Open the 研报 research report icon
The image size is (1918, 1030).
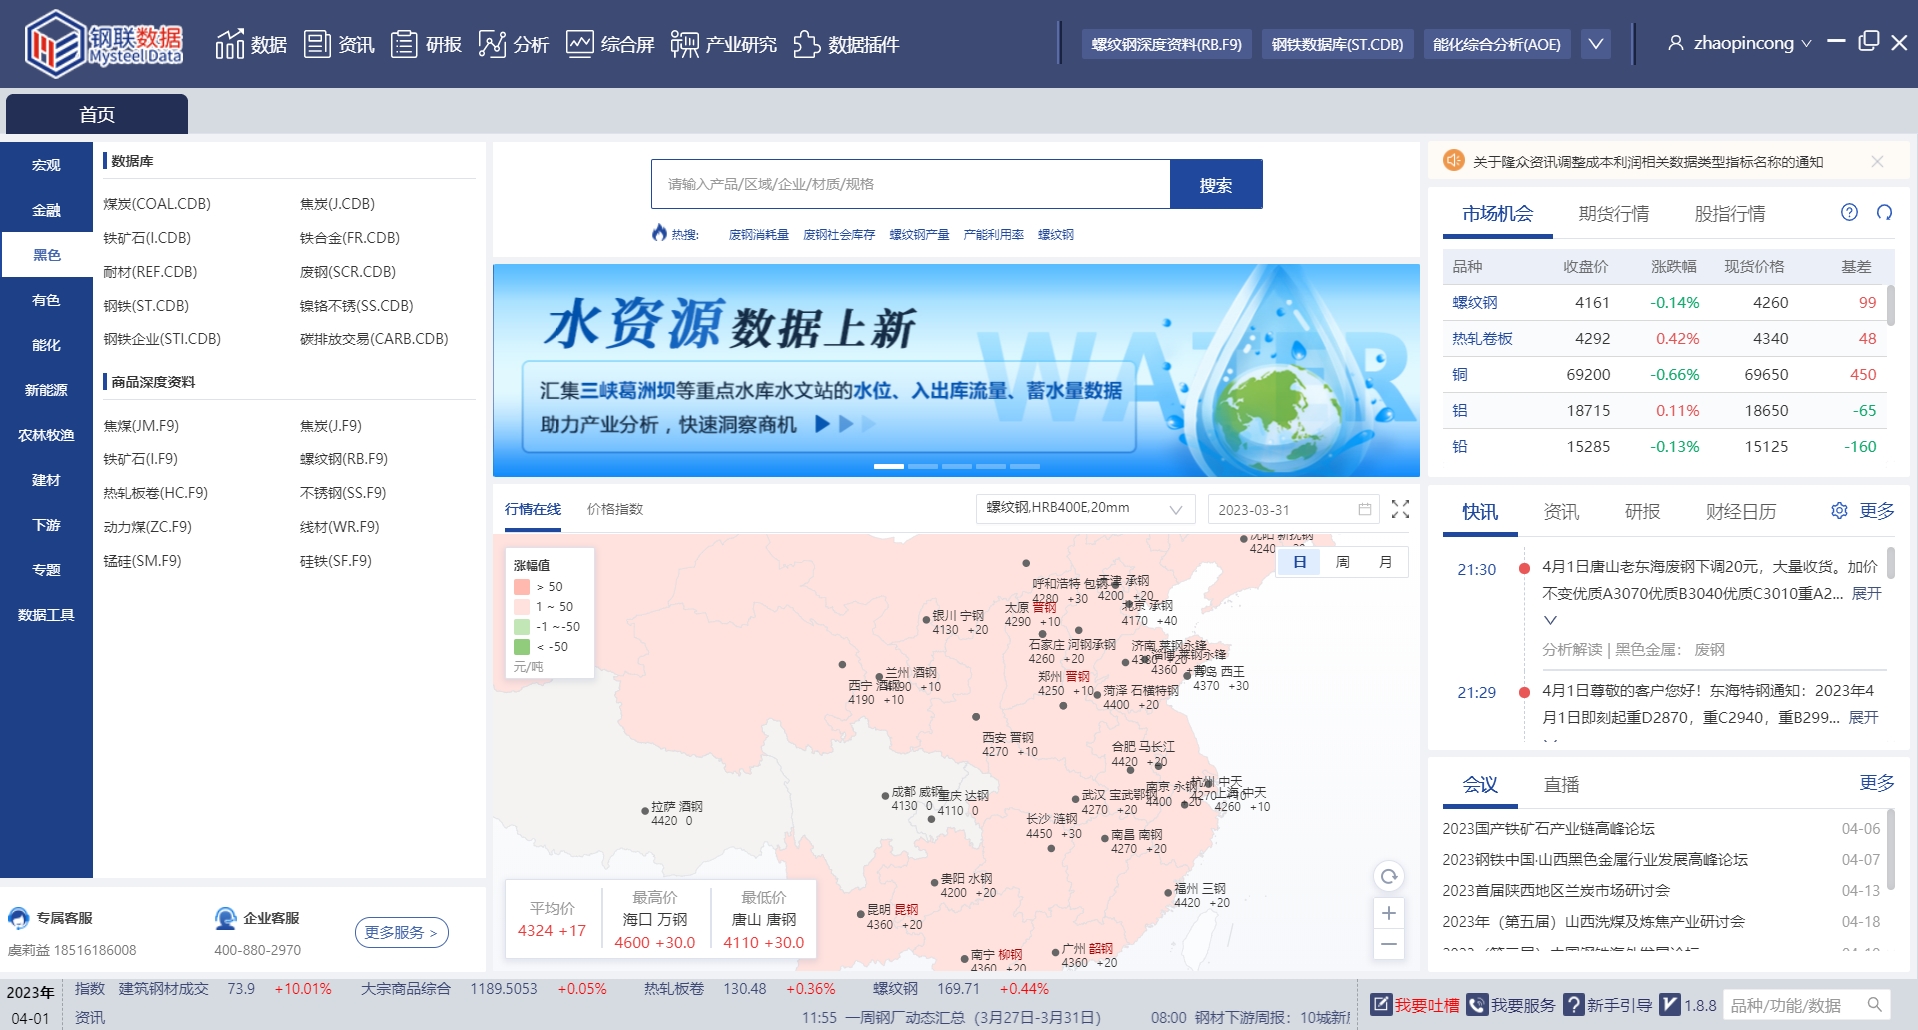(x=404, y=44)
